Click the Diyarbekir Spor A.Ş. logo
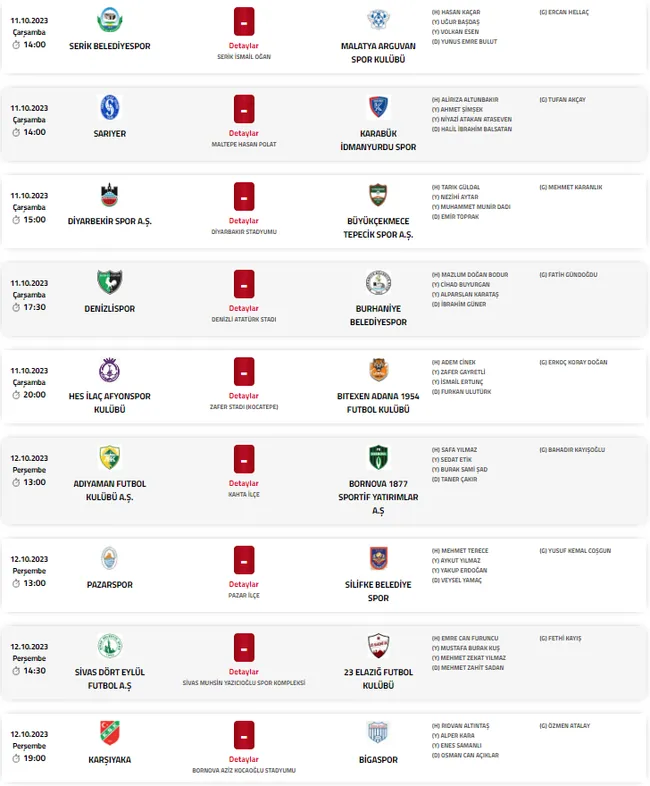650x786 pixels. (x=109, y=195)
